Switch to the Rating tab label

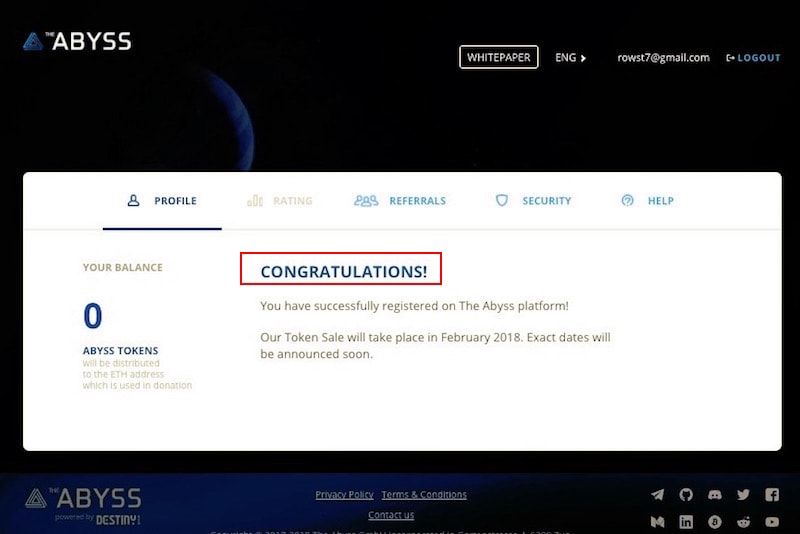coord(292,201)
